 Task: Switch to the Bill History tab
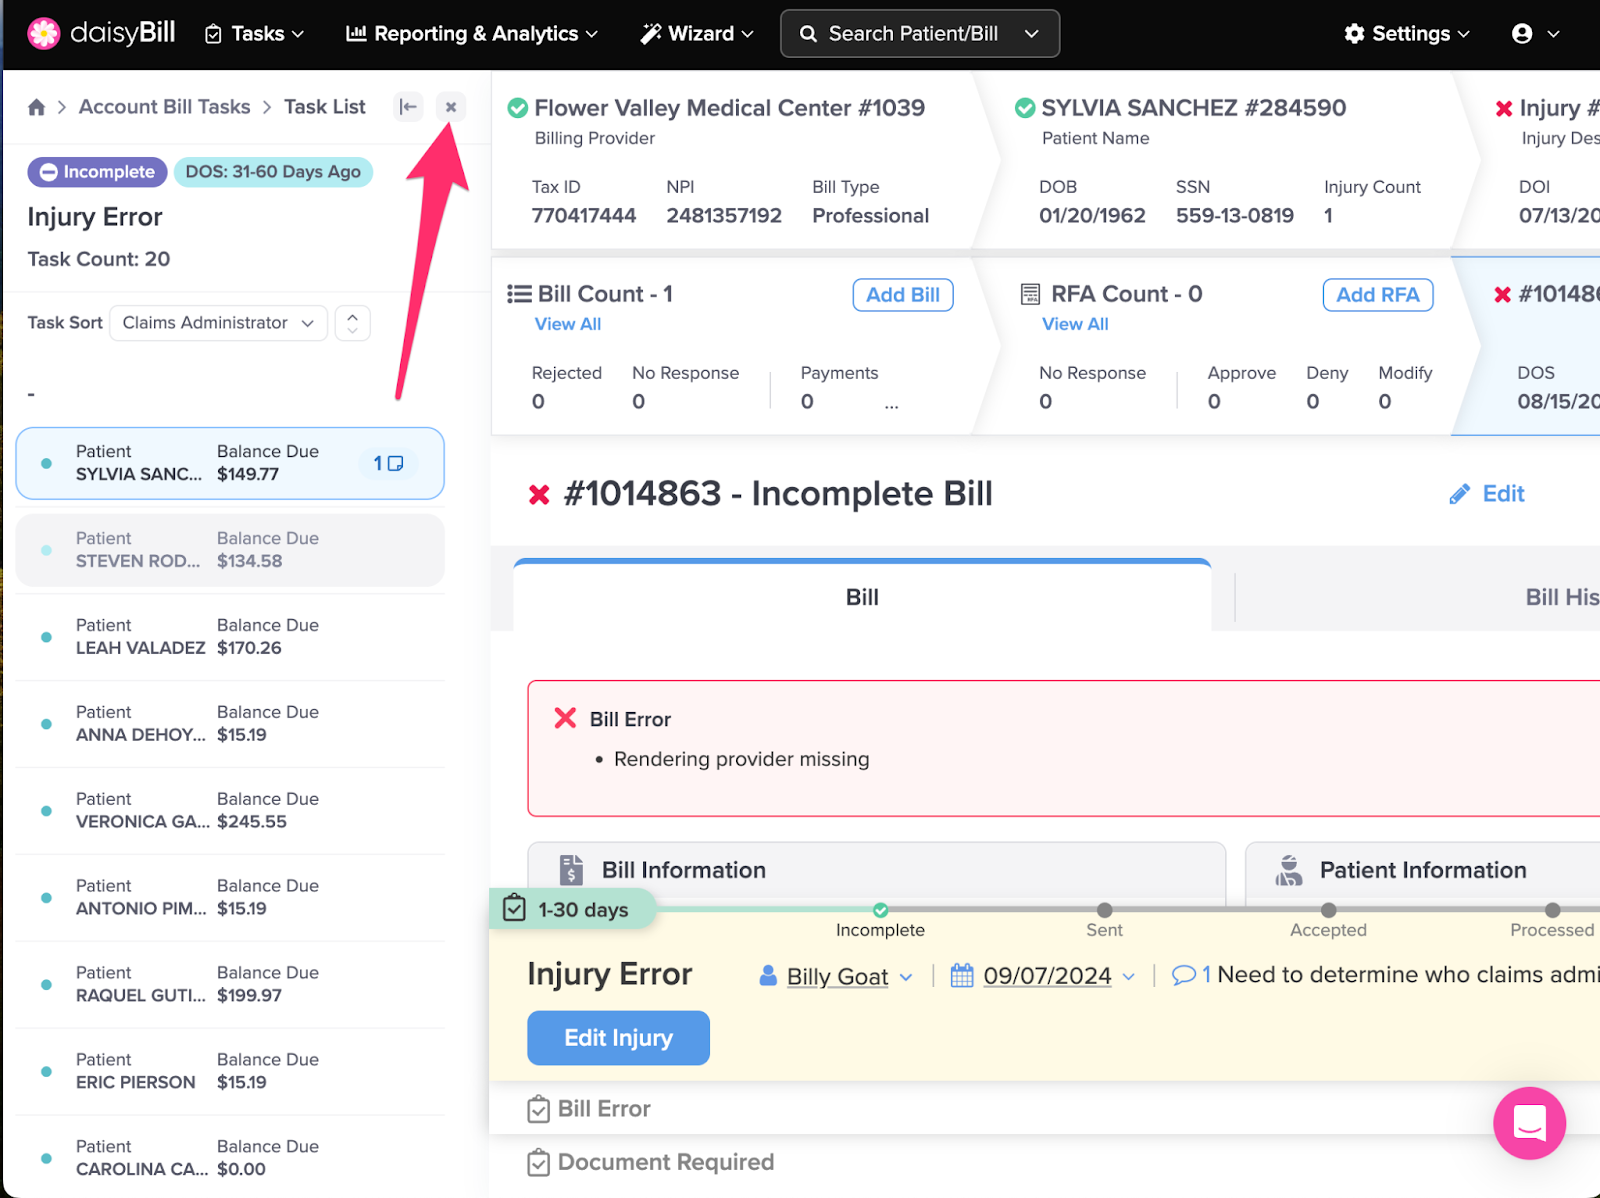[1562, 597]
